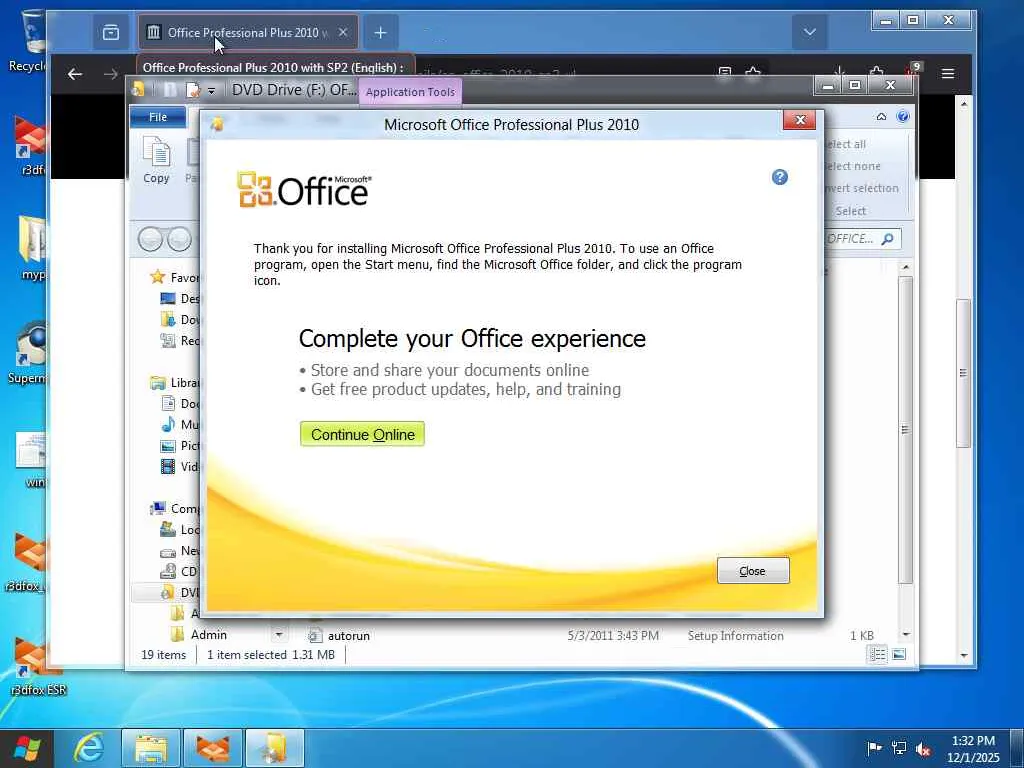Open New Volume drive icon in sidebar

168,551
